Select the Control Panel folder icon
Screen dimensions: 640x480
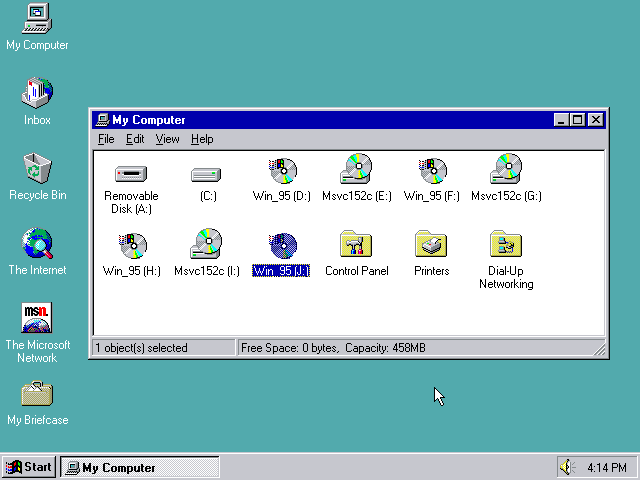click(x=356, y=244)
